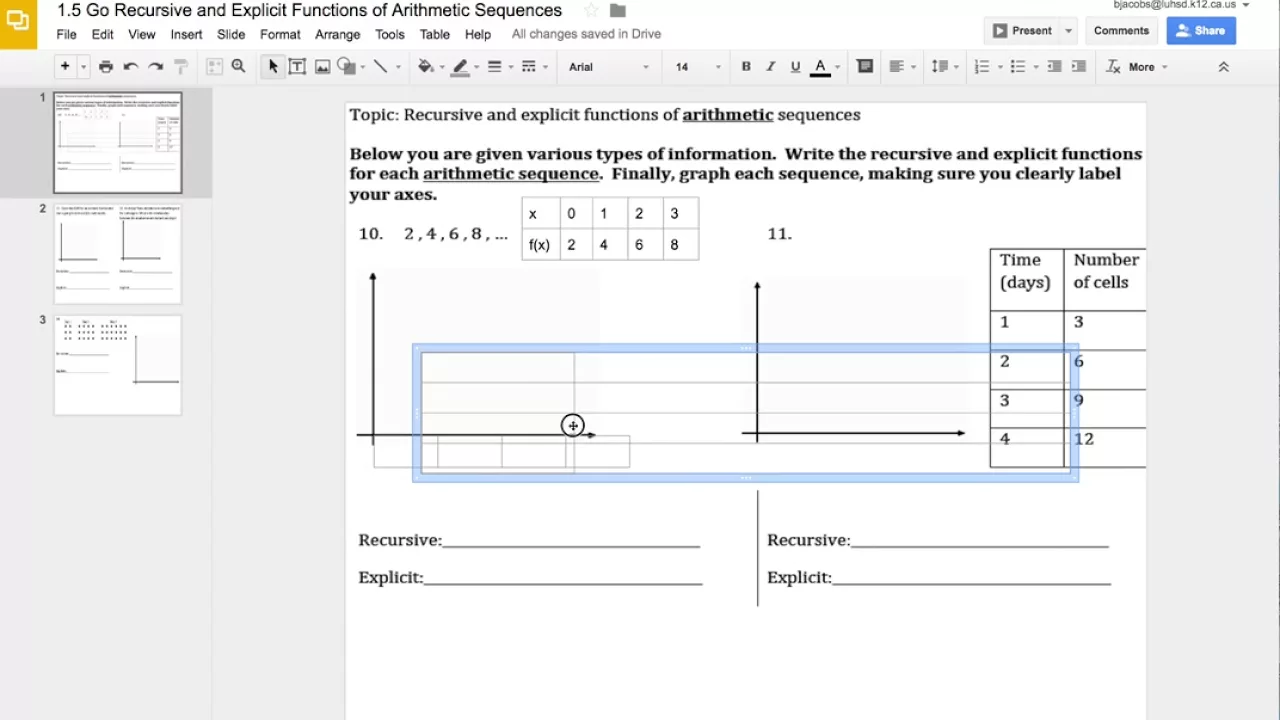This screenshot has width=1280, height=720.
Task: Expand the Present options dropdown arrow
Action: (1068, 31)
